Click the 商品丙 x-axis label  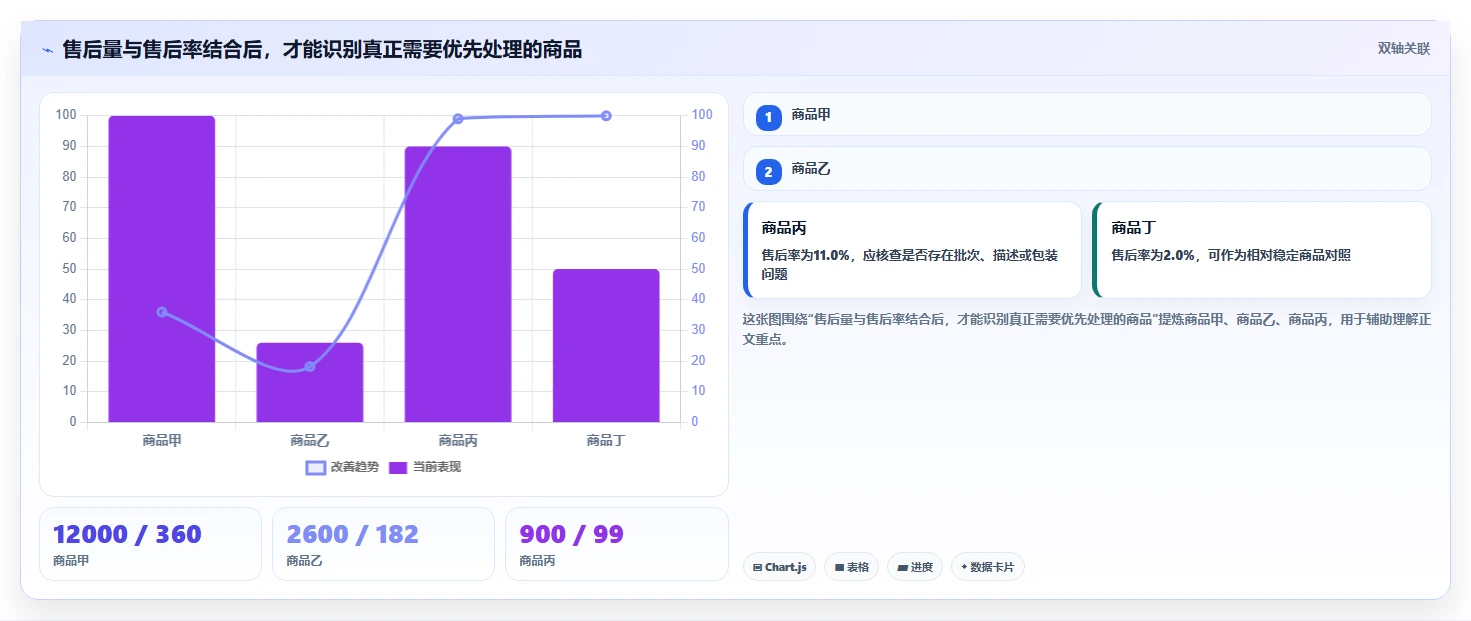458,440
